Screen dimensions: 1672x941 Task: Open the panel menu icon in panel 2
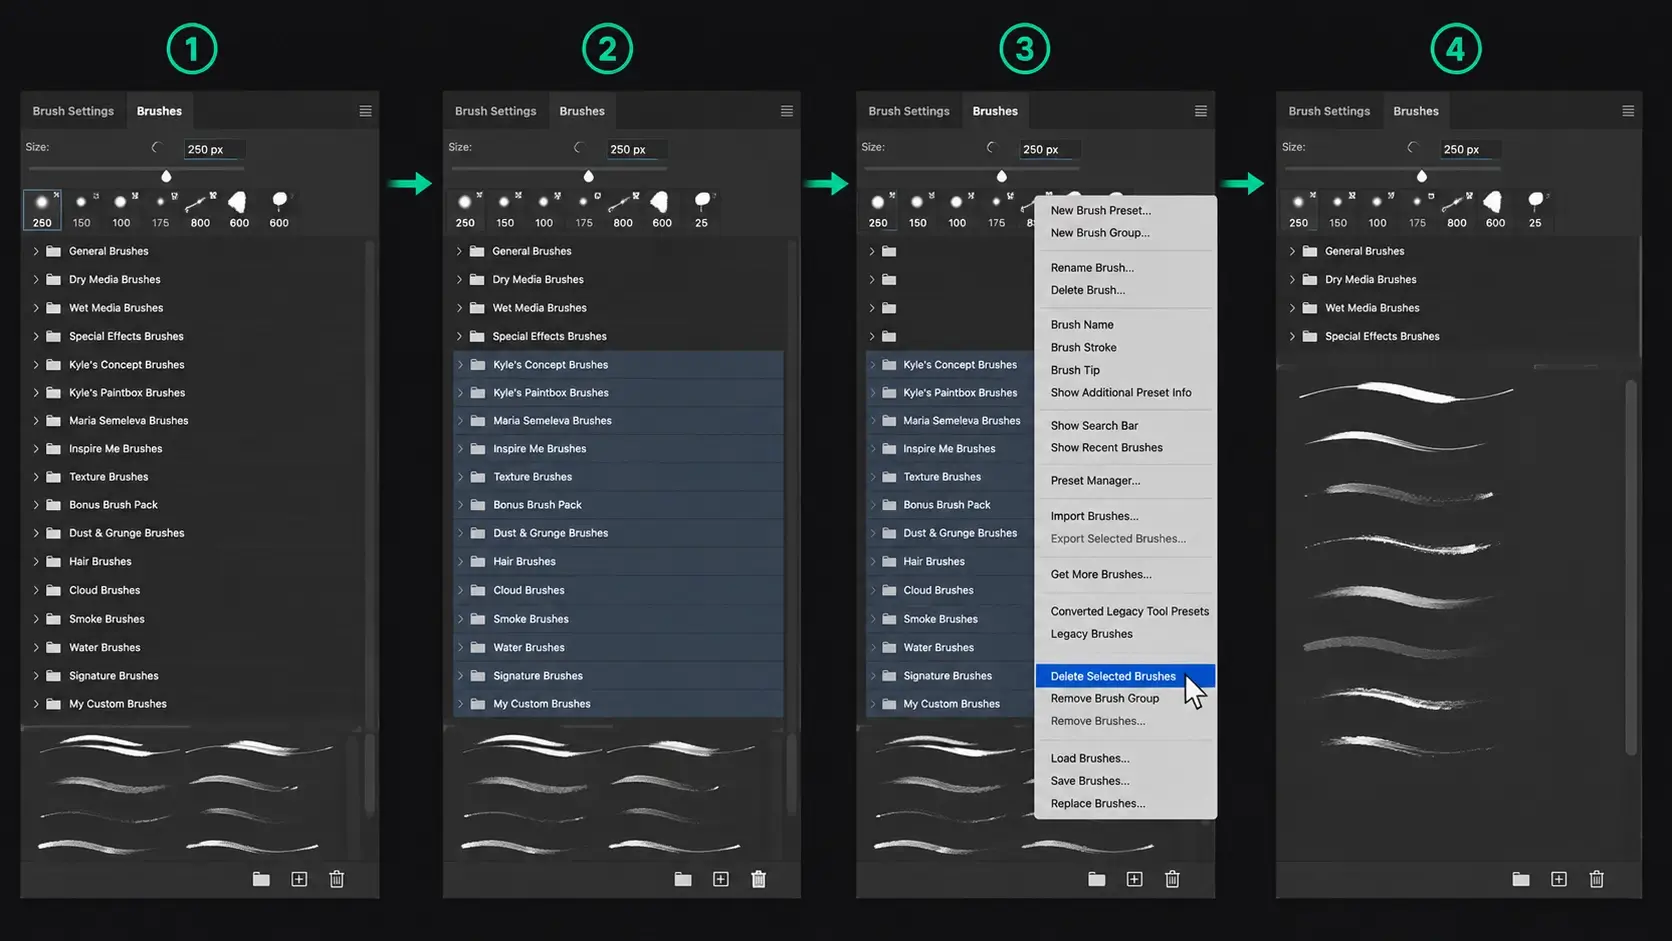[787, 111]
